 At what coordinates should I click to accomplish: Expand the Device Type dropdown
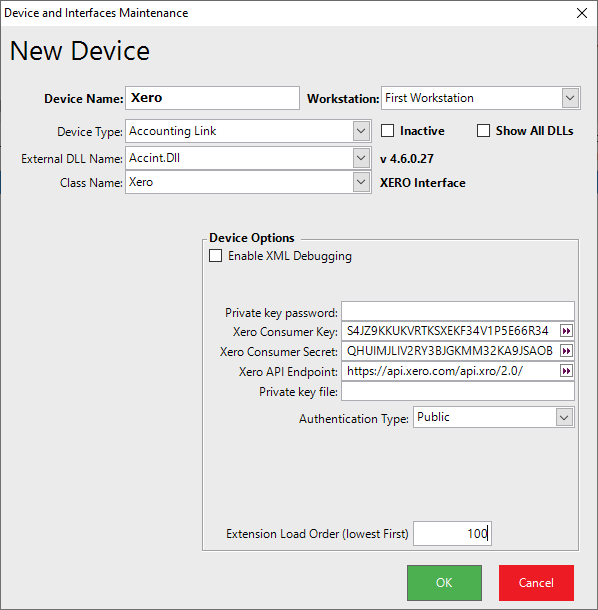tap(361, 131)
